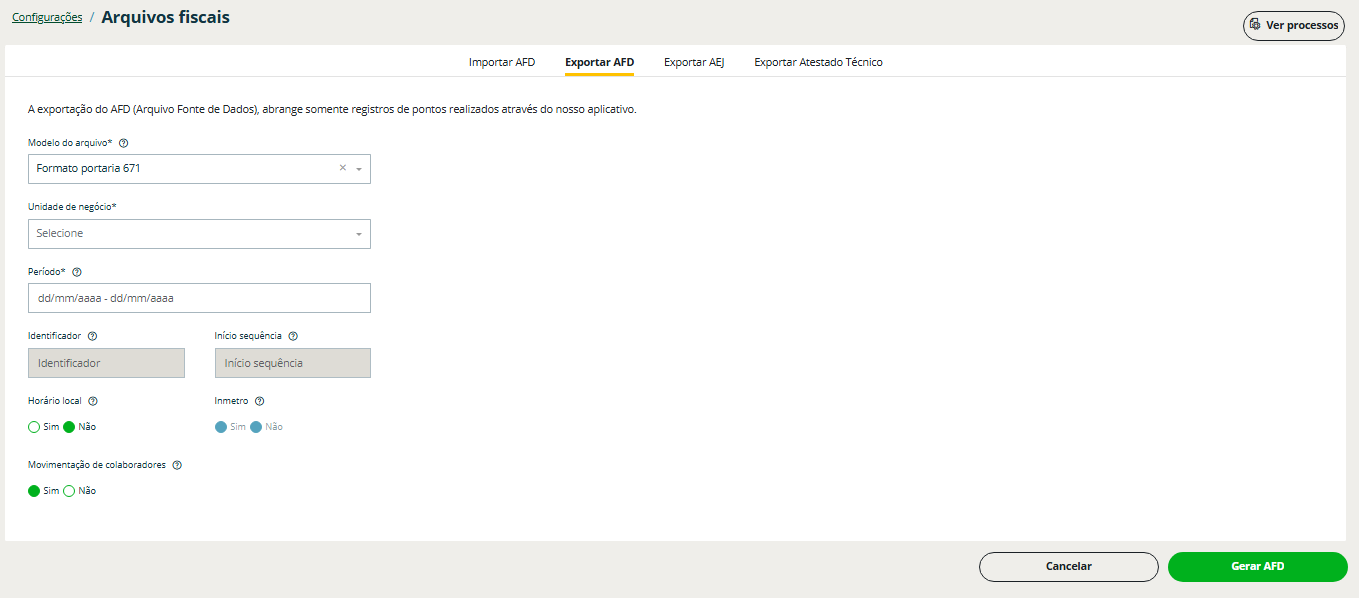Open the Exportar AEJ tab
Image resolution: width=1359 pixels, height=598 pixels.
694,62
